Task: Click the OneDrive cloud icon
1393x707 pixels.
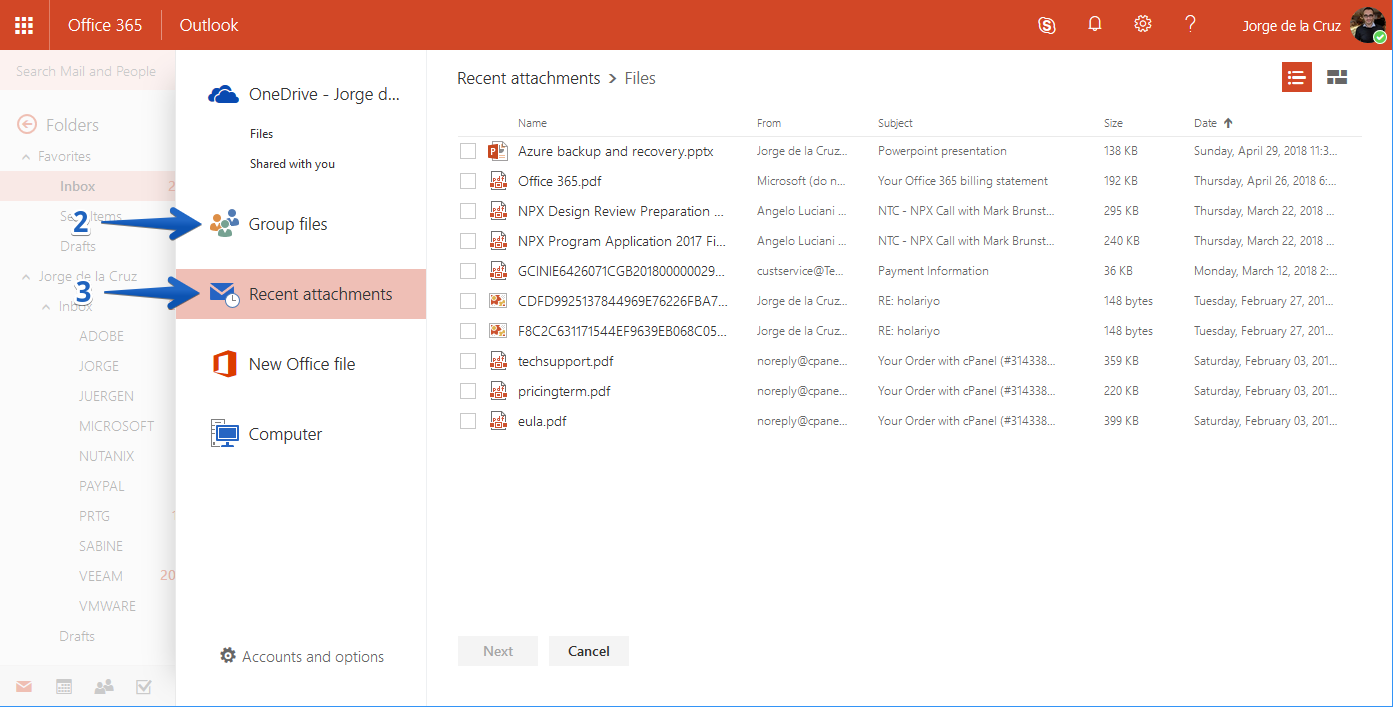Action: pos(223,94)
